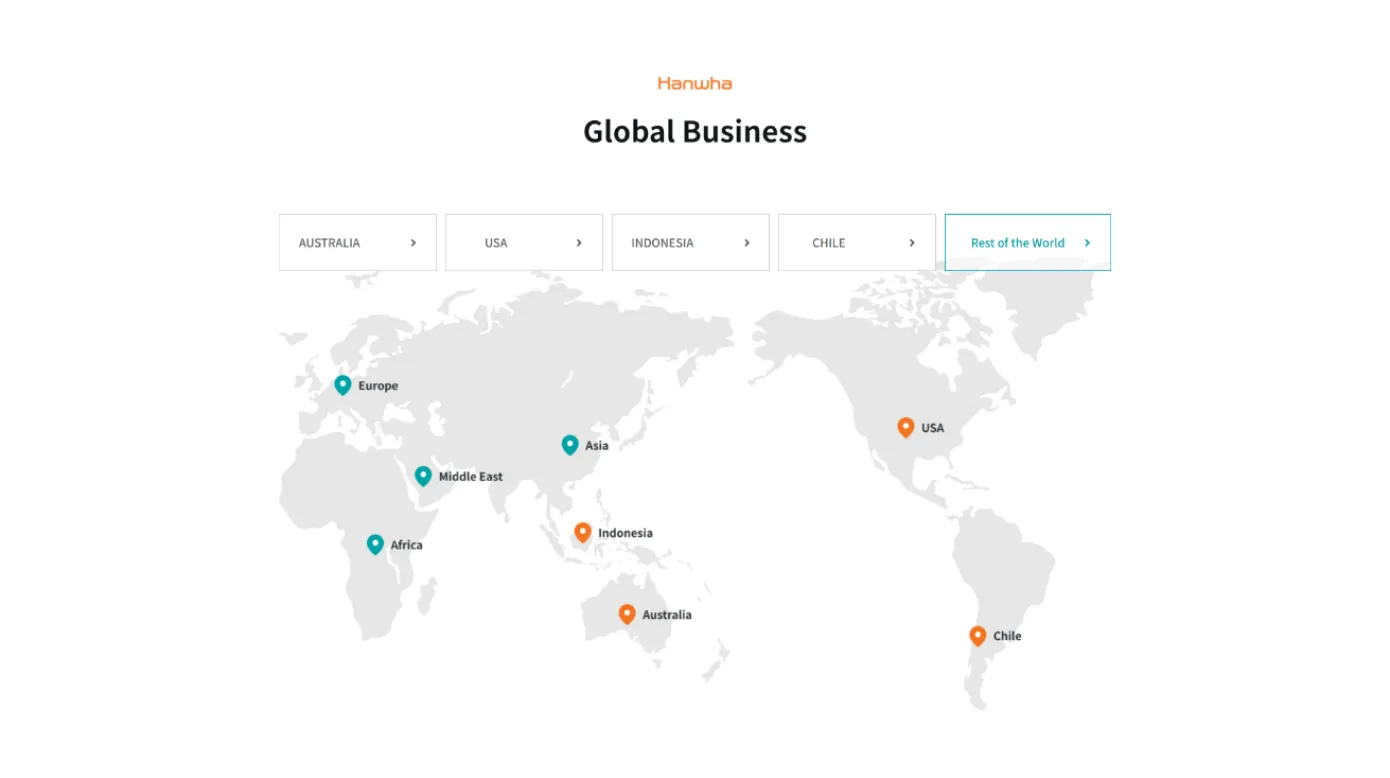Image resolution: width=1390 pixels, height=778 pixels.
Task: Expand the chevron in the AUSTRALIA box
Action: click(x=413, y=243)
